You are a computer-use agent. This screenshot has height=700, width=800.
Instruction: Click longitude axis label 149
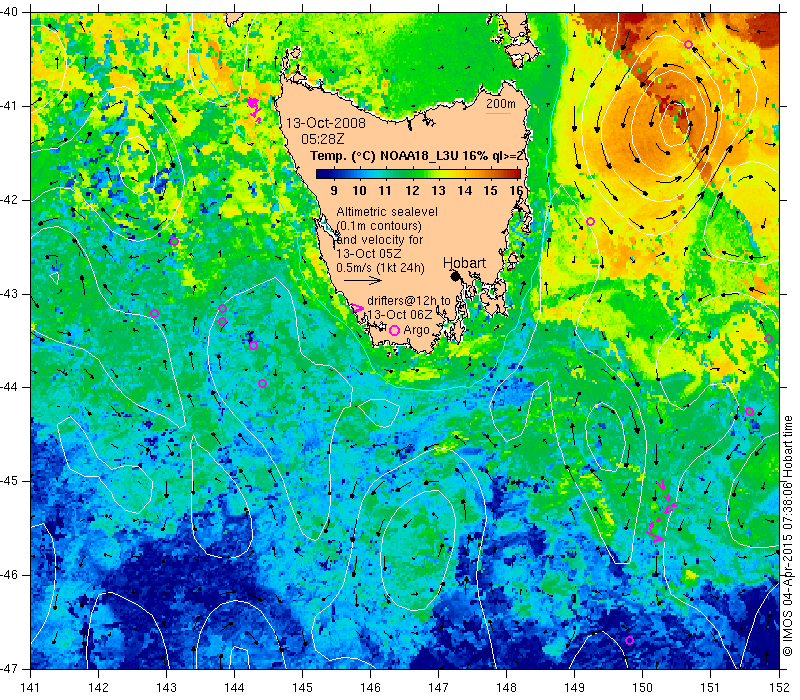(574, 688)
